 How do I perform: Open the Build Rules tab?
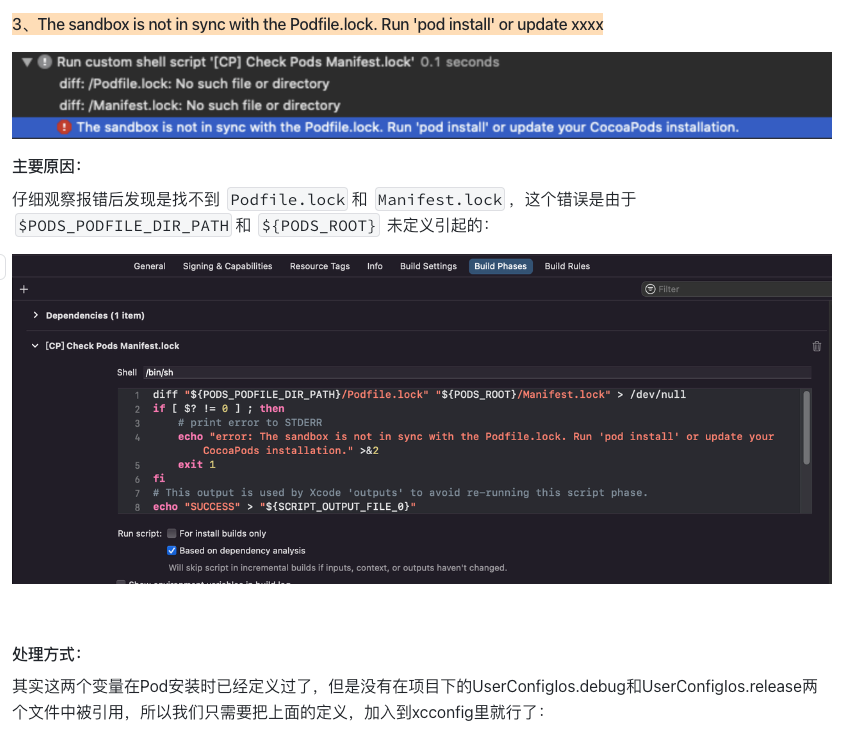pyautogui.click(x=567, y=266)
